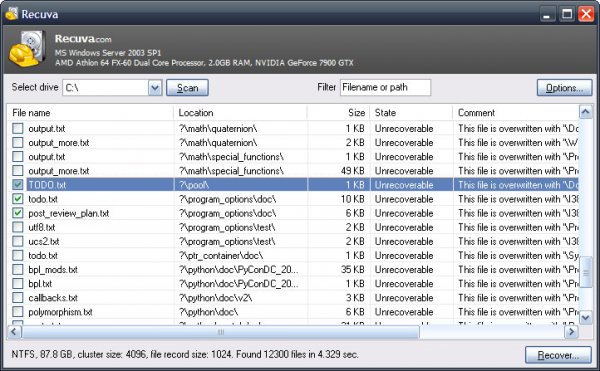The height and width of the screenshot is (371, 600).
Task: Click the Location column header
Action: coord(241,112)
